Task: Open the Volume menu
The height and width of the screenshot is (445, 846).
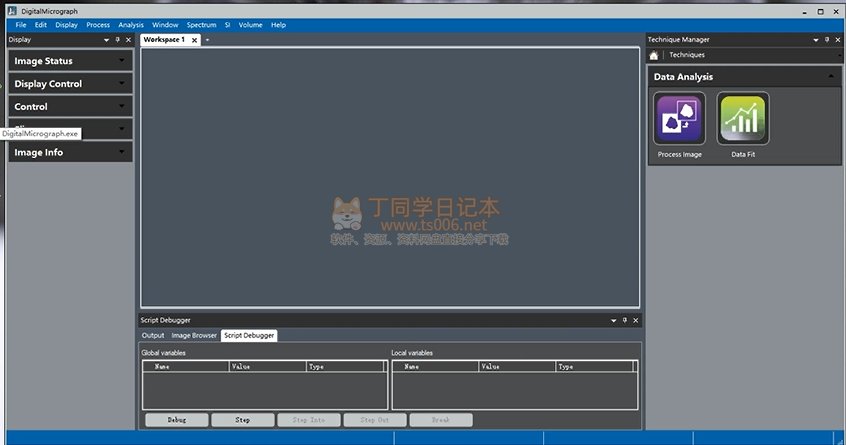Action: (250, 25)
